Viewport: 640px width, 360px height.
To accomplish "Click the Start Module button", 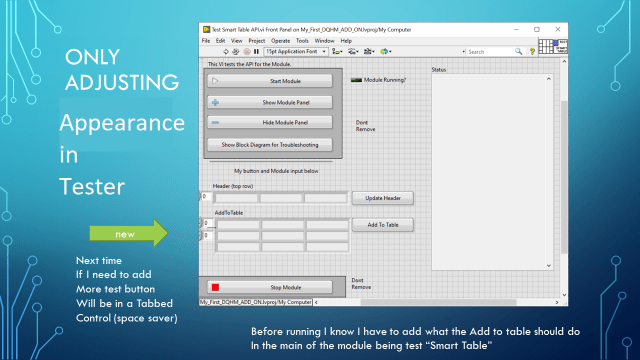I will tap(270, 81).
